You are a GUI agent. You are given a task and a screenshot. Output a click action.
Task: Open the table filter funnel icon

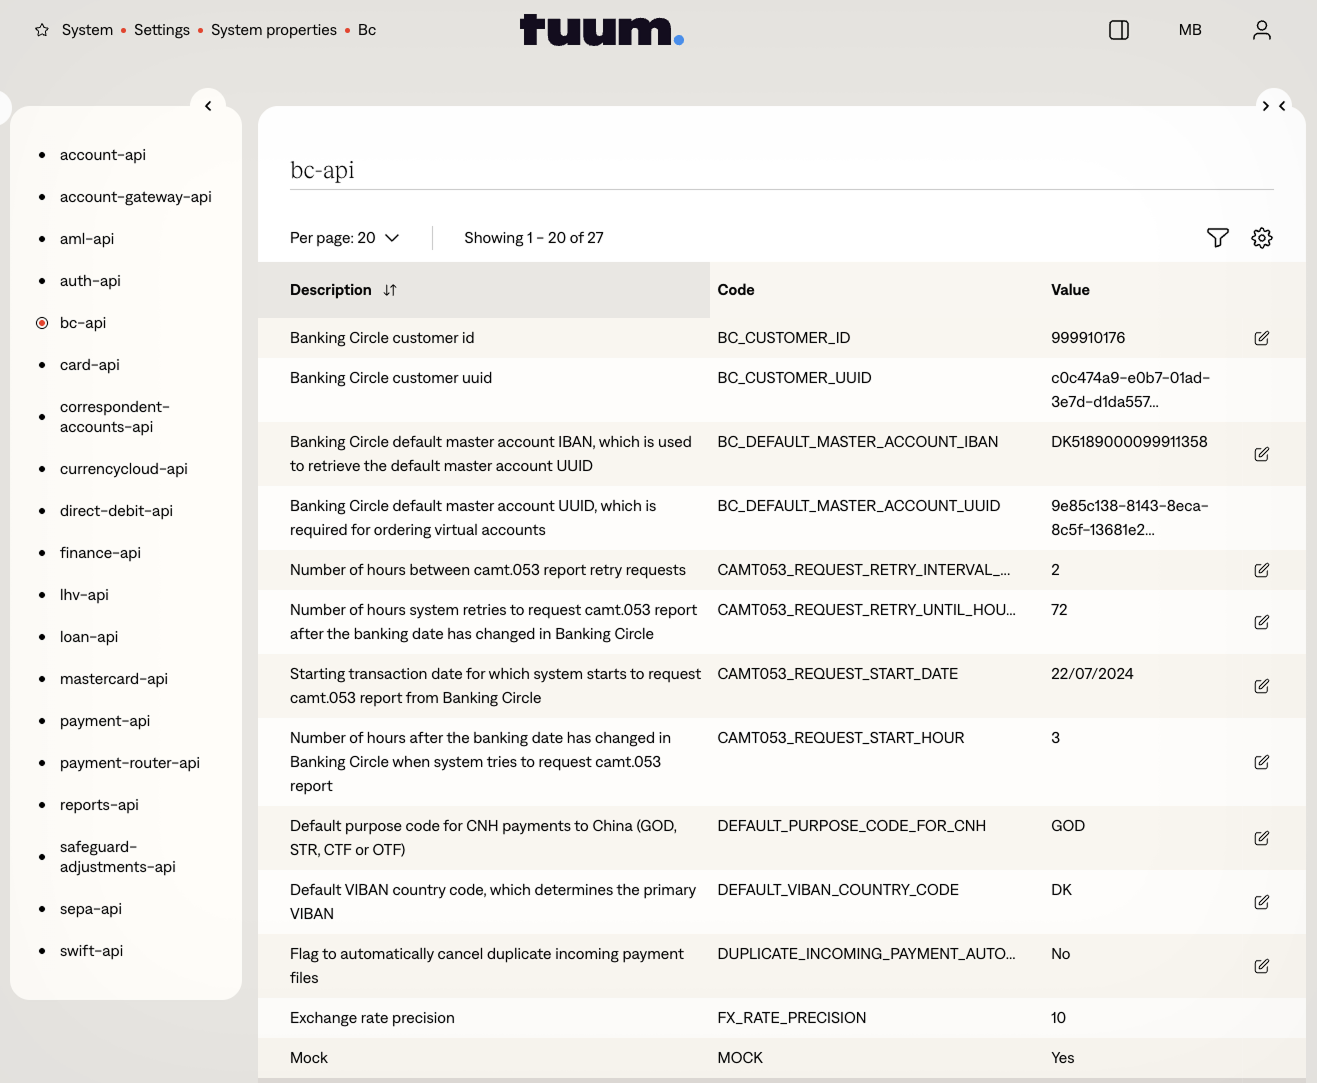1217,238
